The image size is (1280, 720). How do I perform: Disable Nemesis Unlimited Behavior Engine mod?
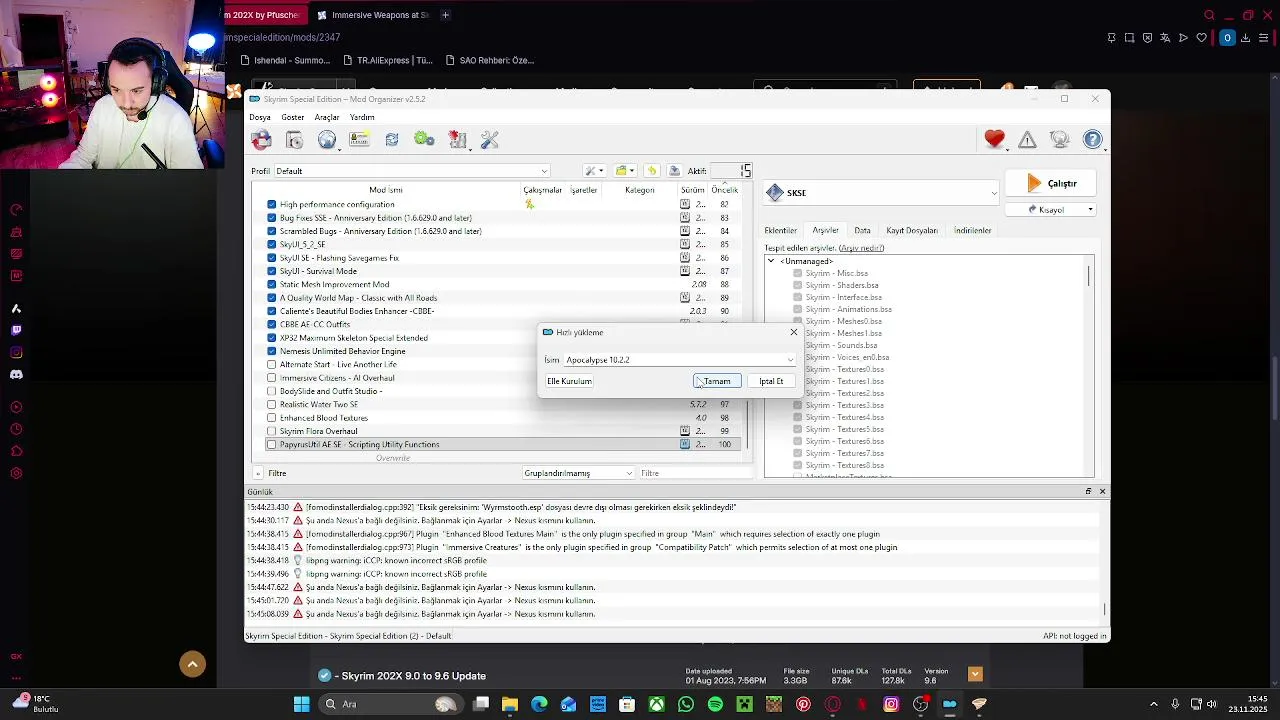(x=271, y=351)
